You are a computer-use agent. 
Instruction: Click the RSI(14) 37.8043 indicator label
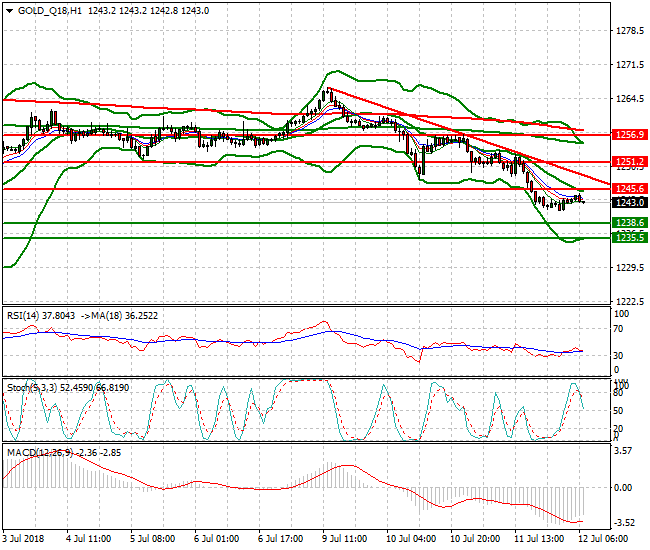coord(41,316)
